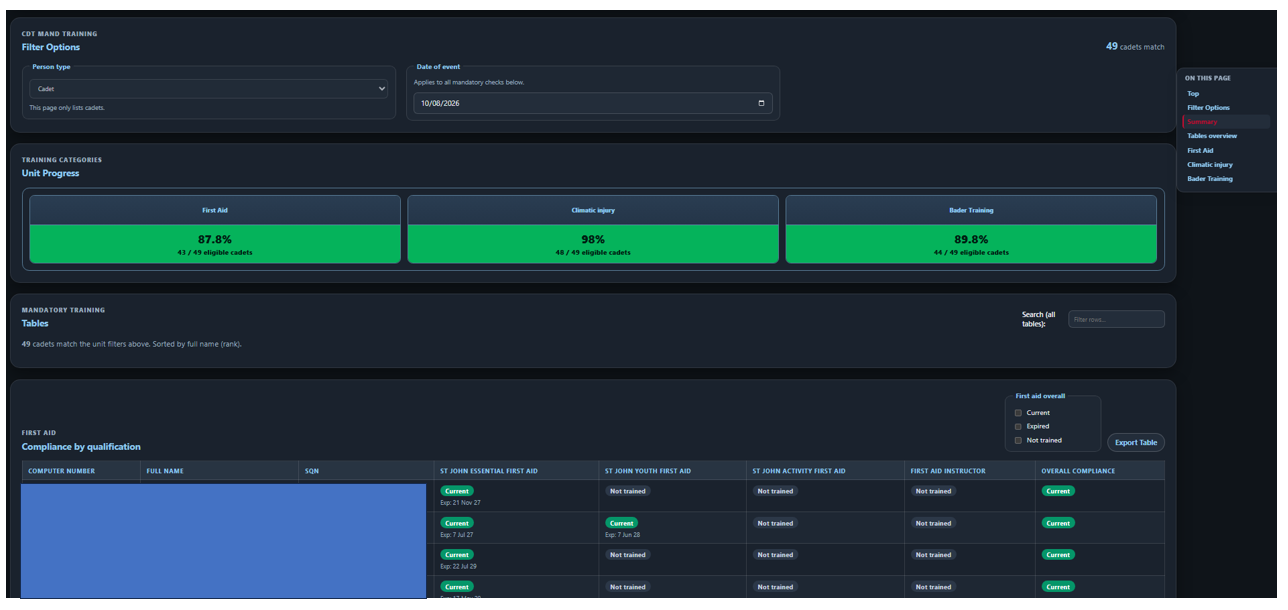Go to Bader Training in sidebar navigation
Viewport: 1288px width, 610px height.
point(1210,179)
